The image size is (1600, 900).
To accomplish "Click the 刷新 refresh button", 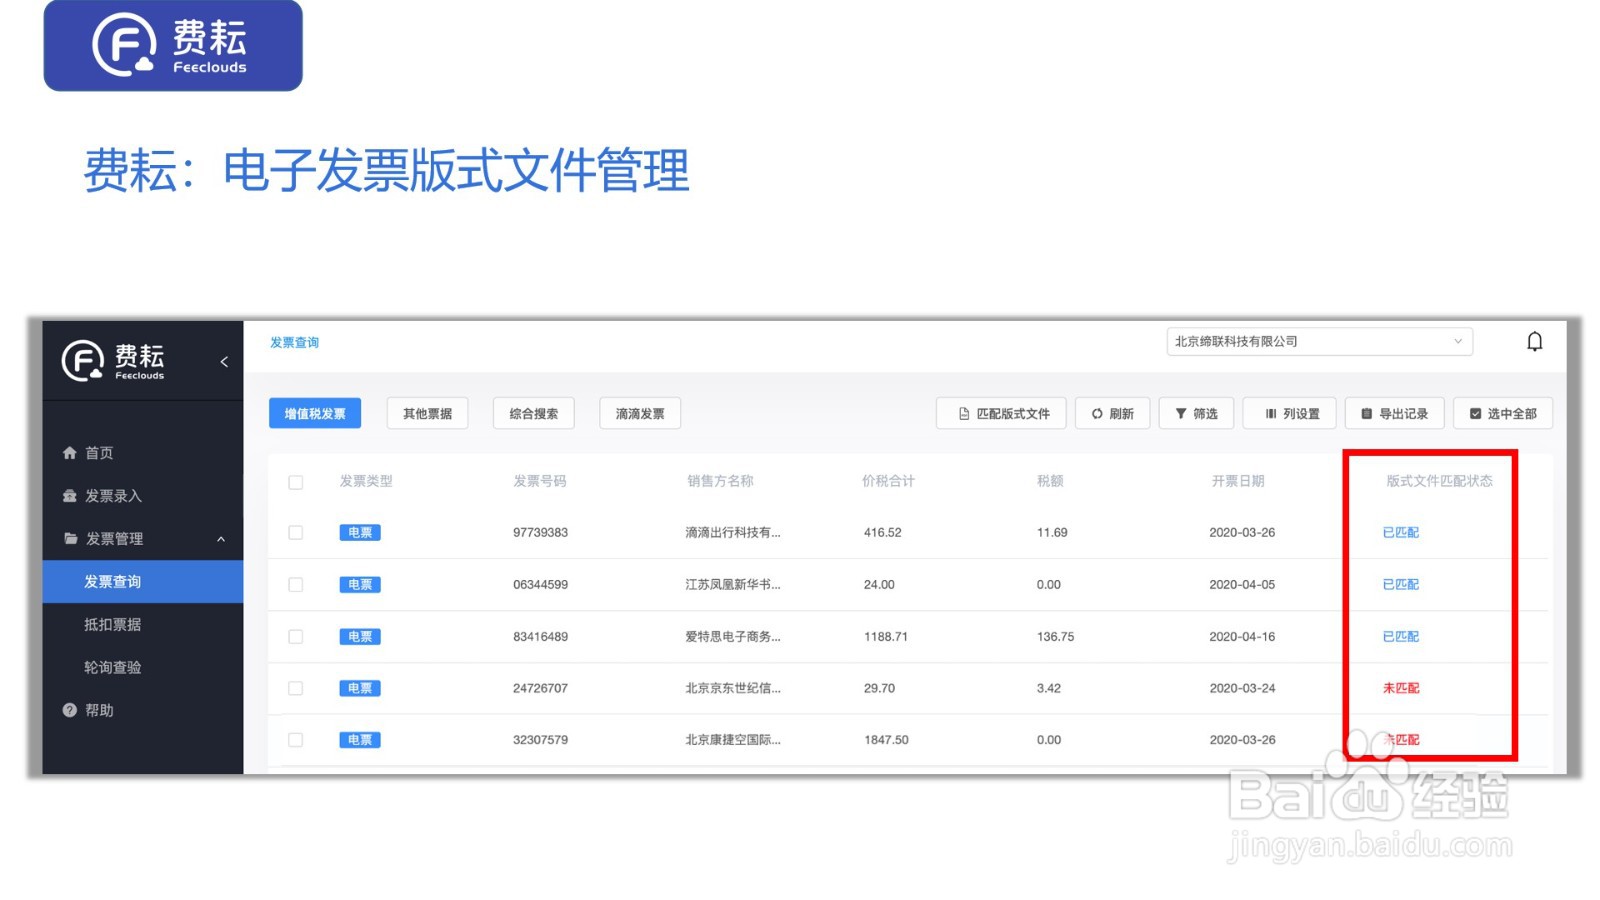I will click(1113, 414).
